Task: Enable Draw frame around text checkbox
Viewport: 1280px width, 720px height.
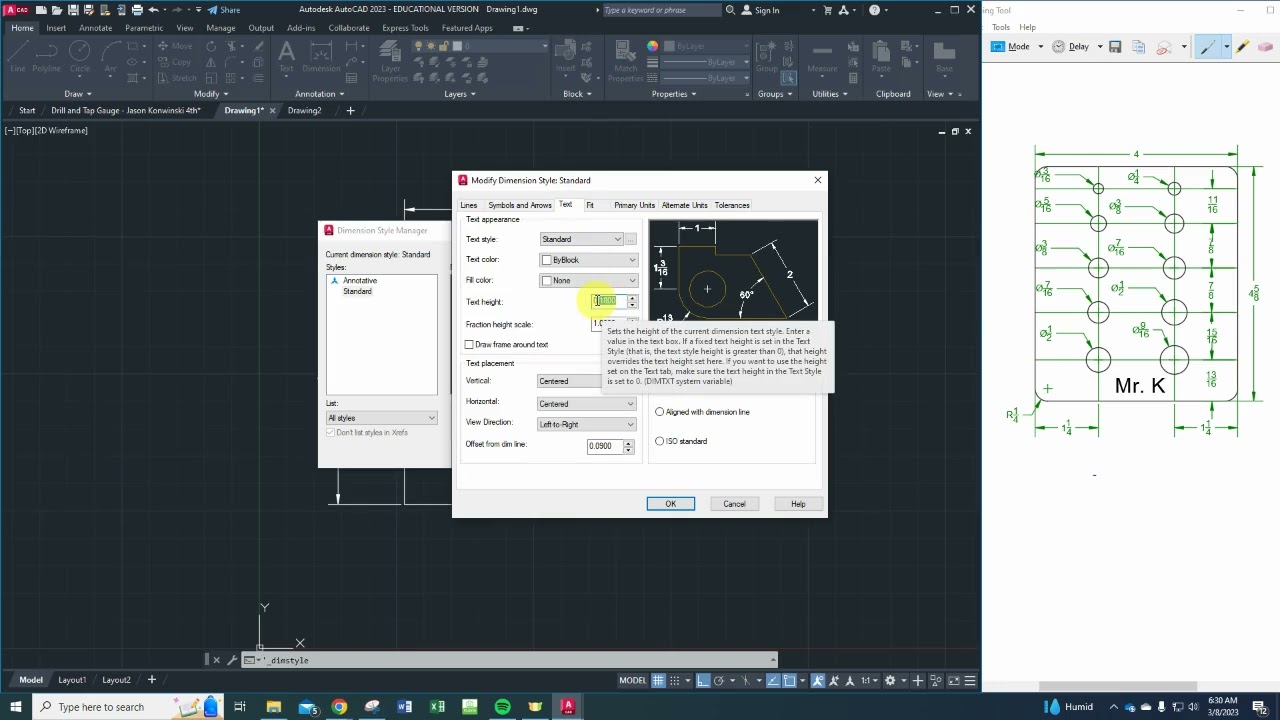Action: [x=469, y=344]
